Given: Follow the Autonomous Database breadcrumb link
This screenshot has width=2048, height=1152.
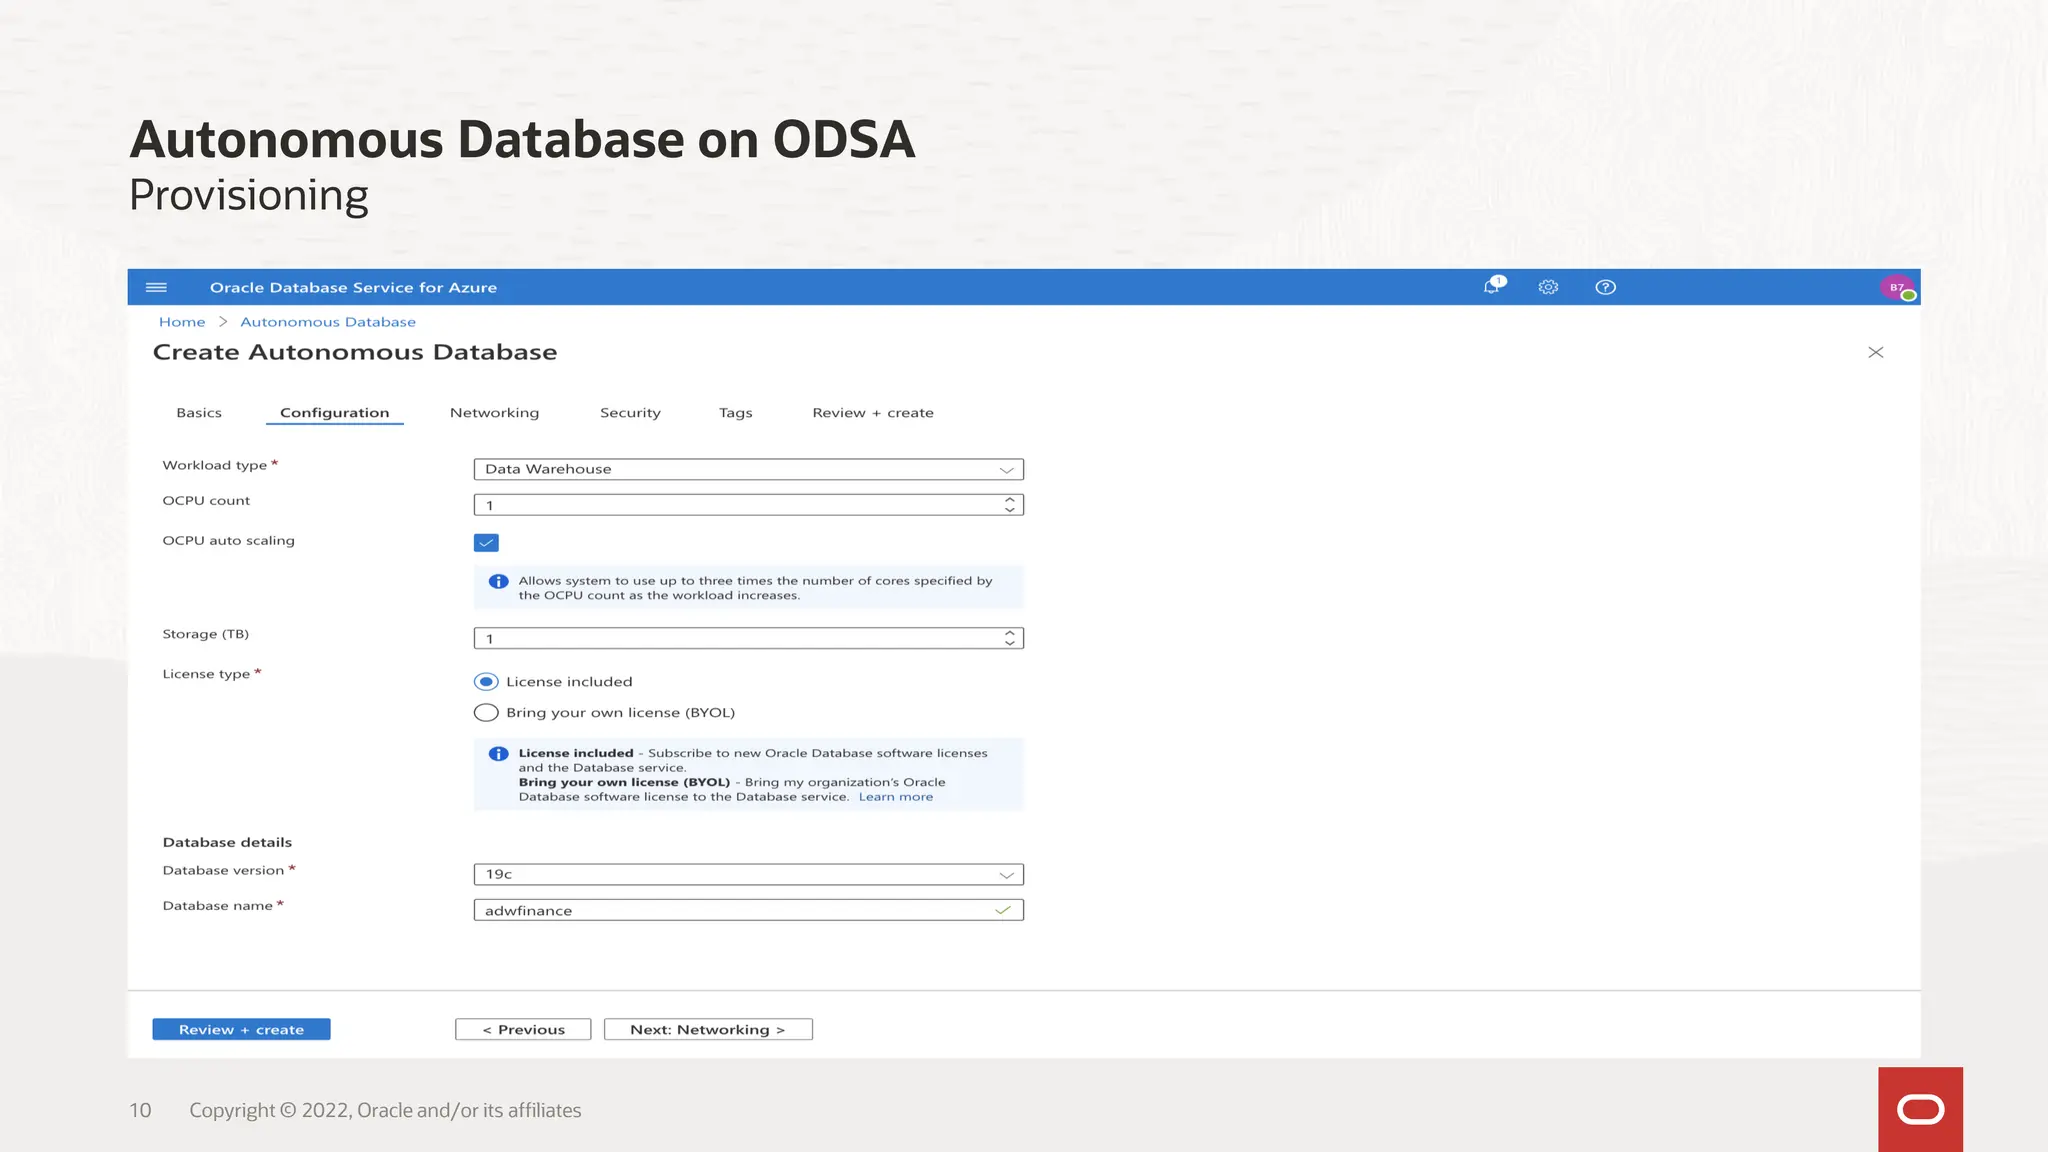Looking at the screenshot, I should 328,322.
